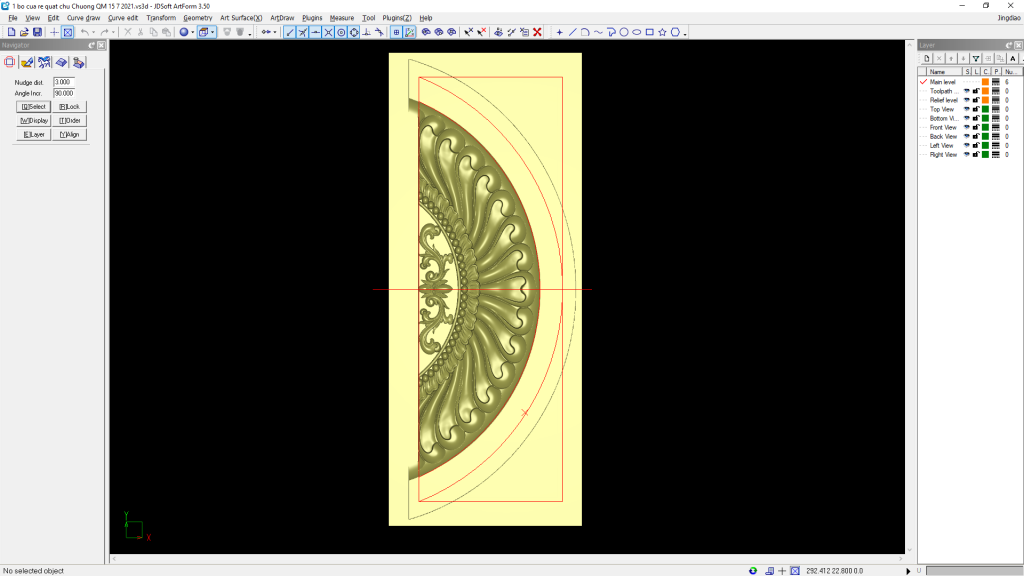Click the Select button in Navigator
The width and height of the screenshot is (1024, 576).
click(33, 106)
